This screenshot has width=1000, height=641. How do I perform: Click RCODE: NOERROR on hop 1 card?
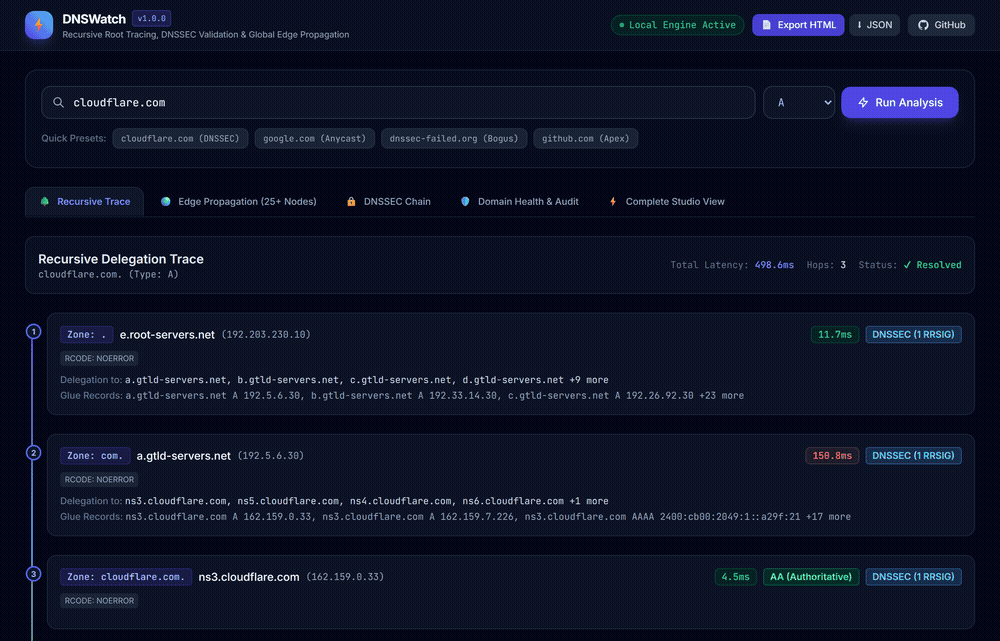[x=99, y=358]
